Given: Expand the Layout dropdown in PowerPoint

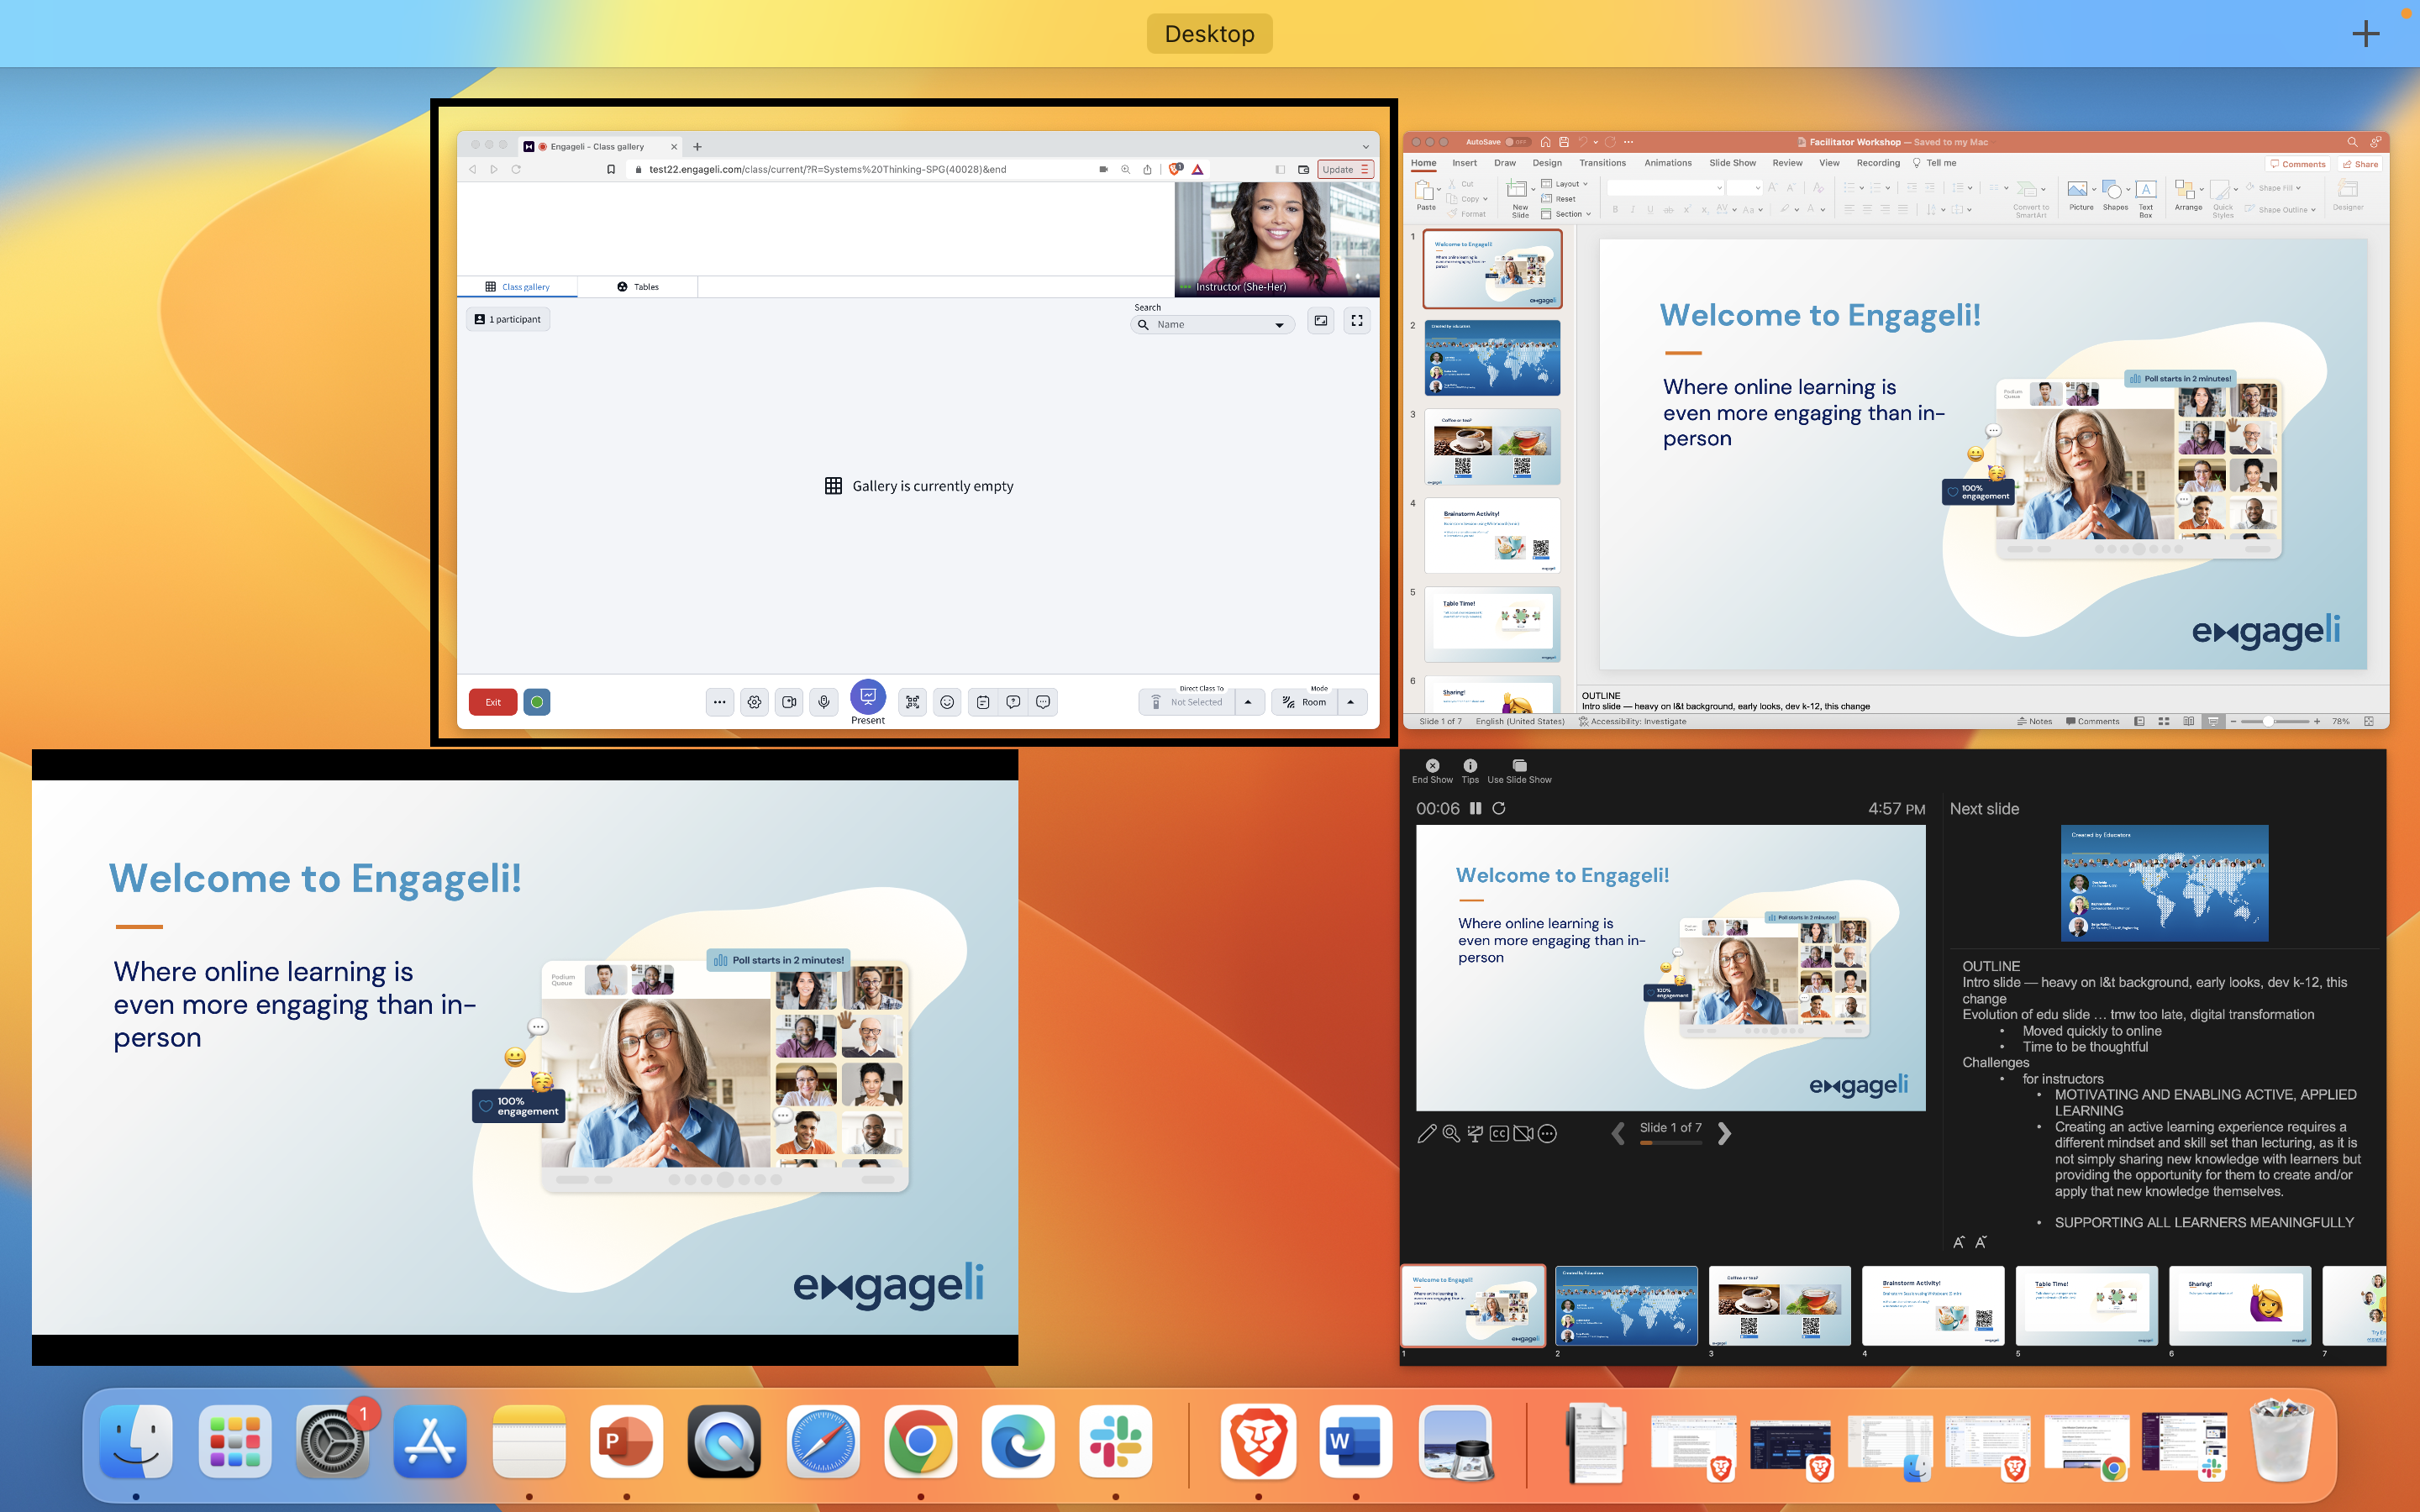Looking at the screenshot, I should click(x=1565, y=184).
